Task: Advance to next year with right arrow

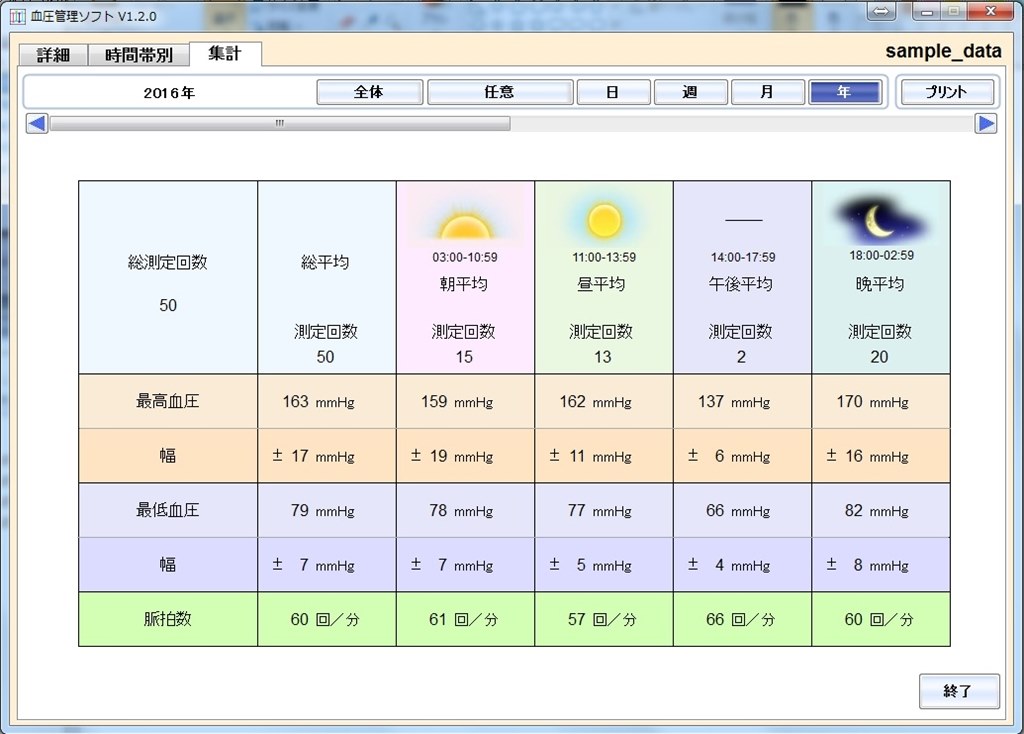Action: click(x=986, y=123)
